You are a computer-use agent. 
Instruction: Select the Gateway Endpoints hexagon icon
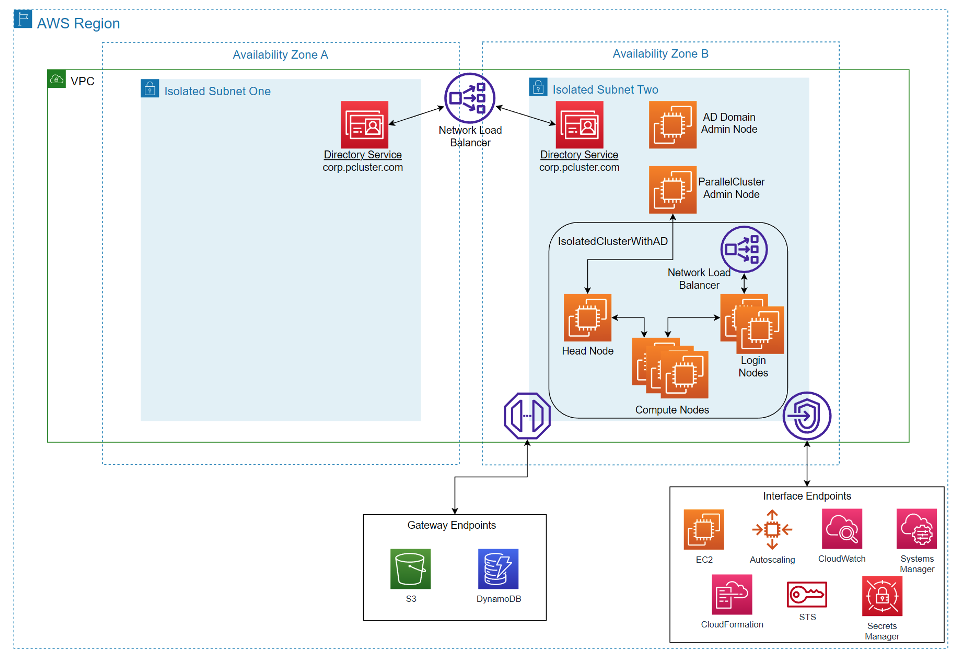tap(528, 416)
